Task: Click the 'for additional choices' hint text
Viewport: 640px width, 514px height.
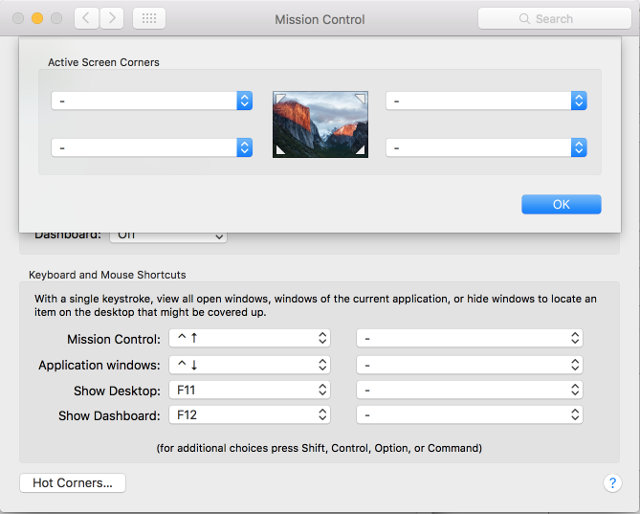Action: (319, 448)
